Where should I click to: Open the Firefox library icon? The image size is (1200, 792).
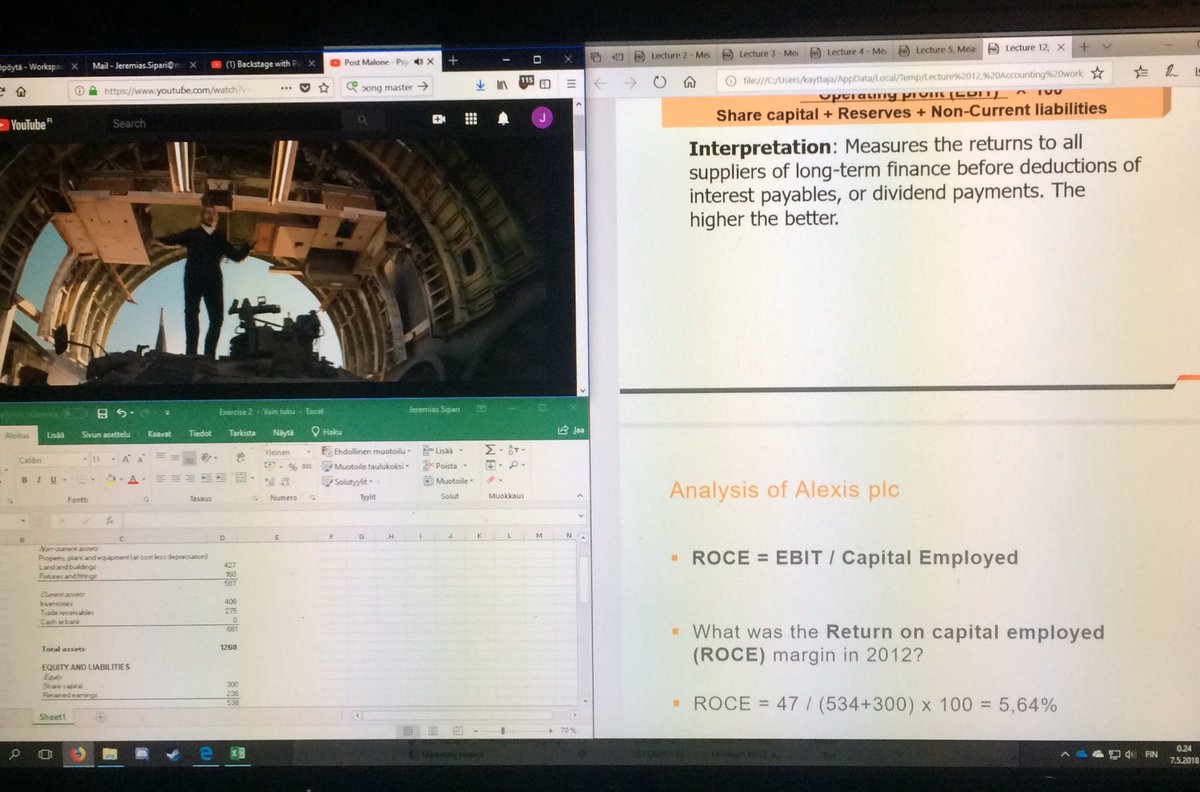[502, 87]
